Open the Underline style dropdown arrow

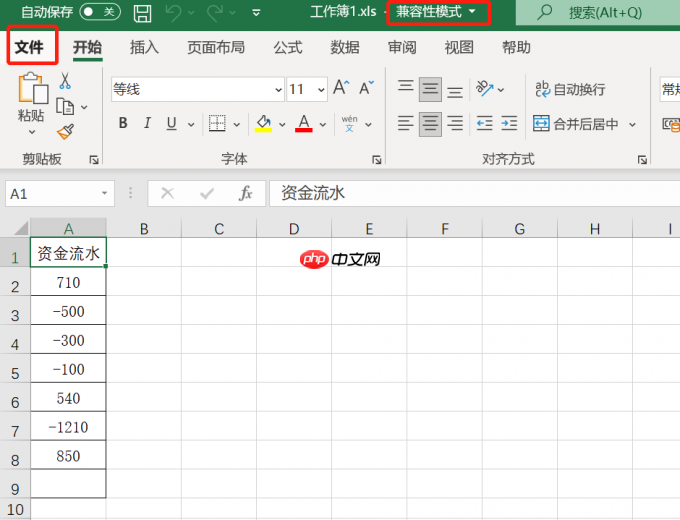191,124
